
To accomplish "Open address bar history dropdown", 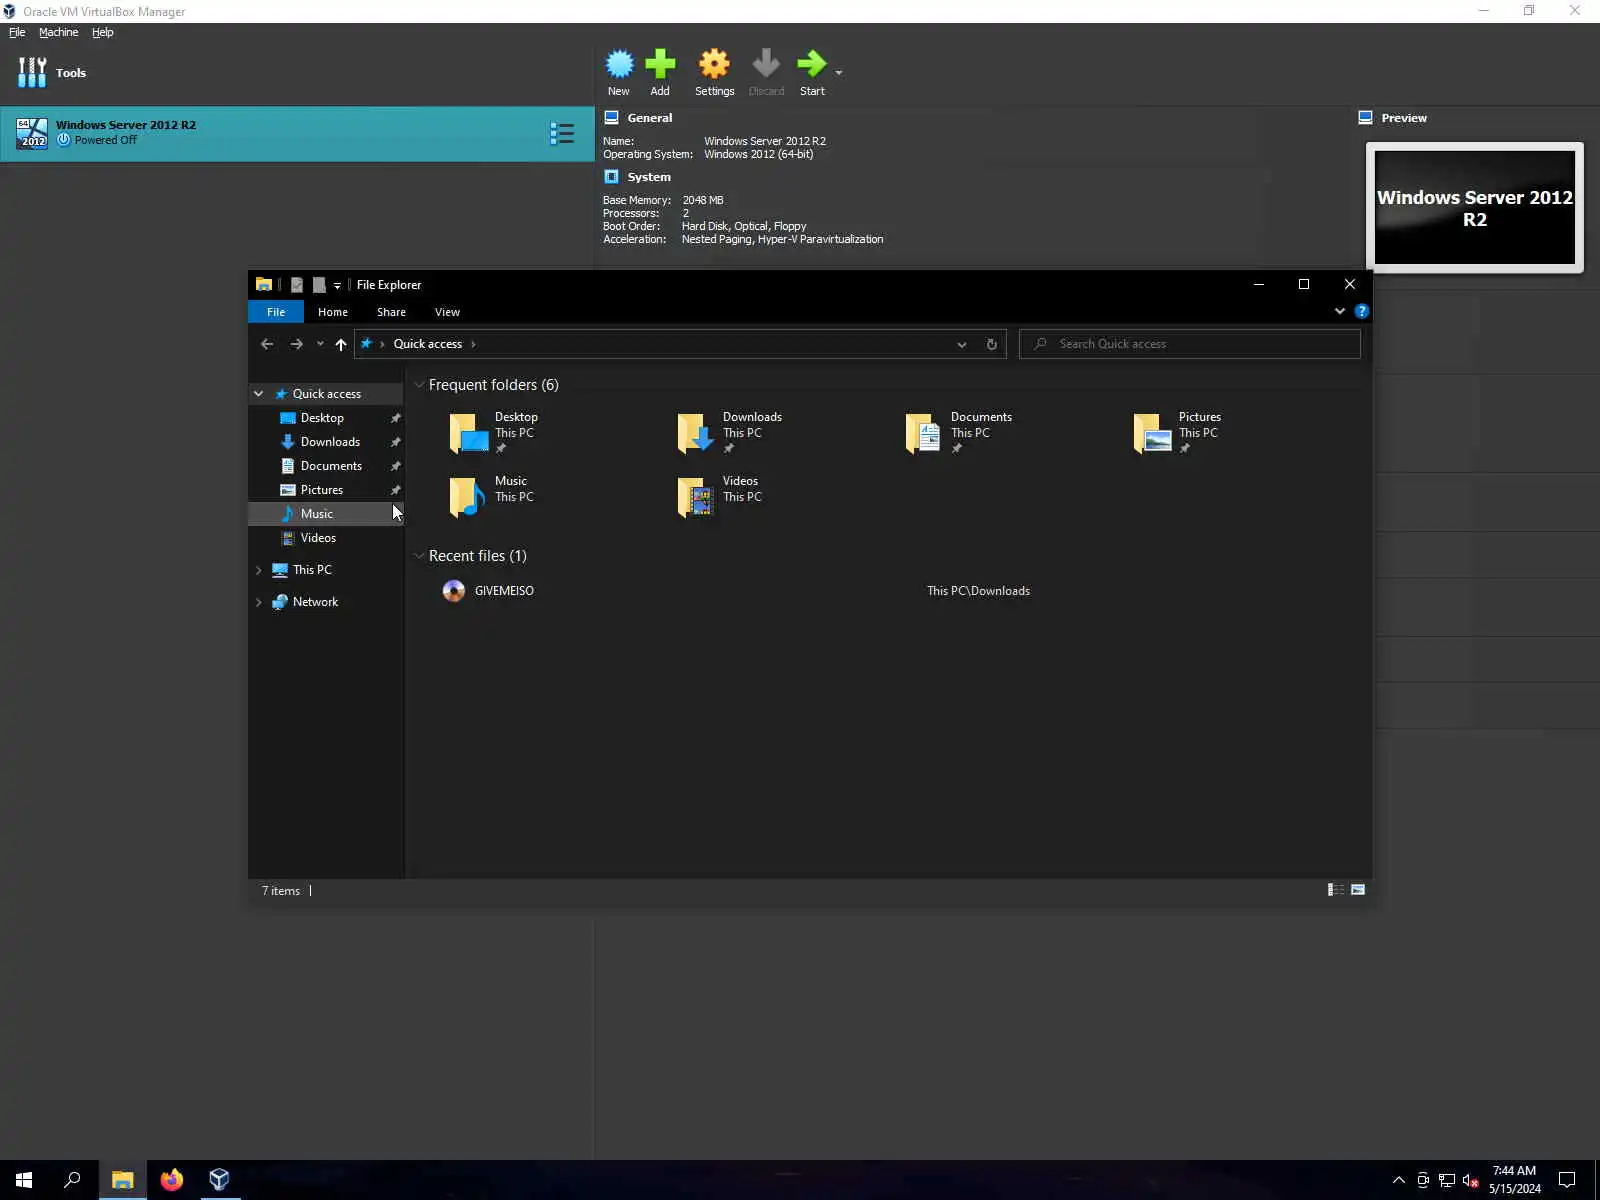I will click(x=962, y=344).
